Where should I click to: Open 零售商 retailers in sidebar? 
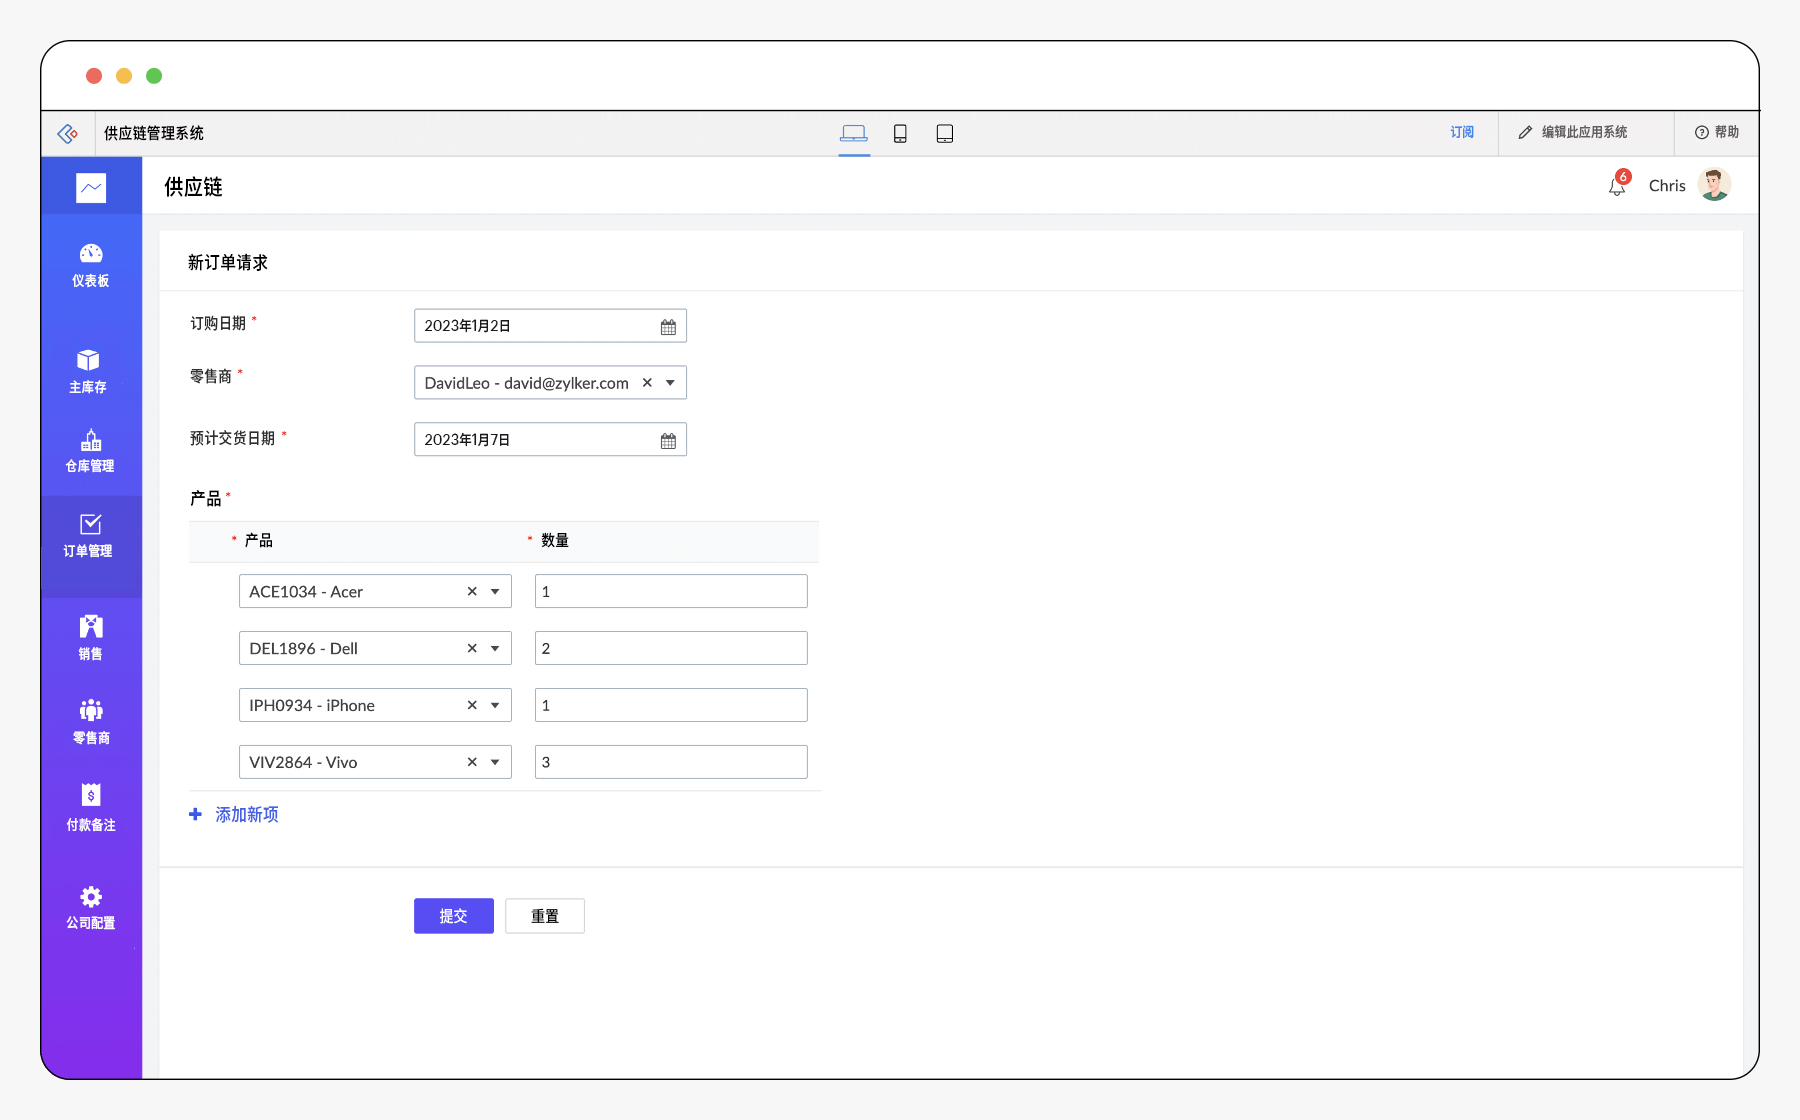91,722
